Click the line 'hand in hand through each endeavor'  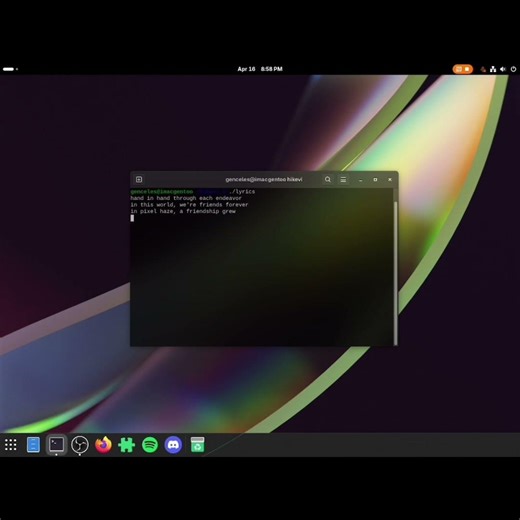tap(186, 198)
